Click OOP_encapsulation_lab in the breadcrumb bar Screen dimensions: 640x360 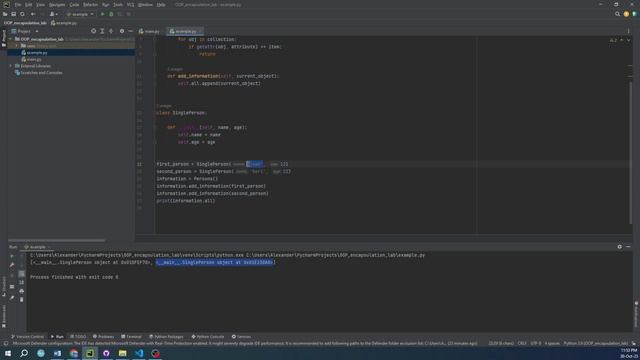(x=25, y=23)
